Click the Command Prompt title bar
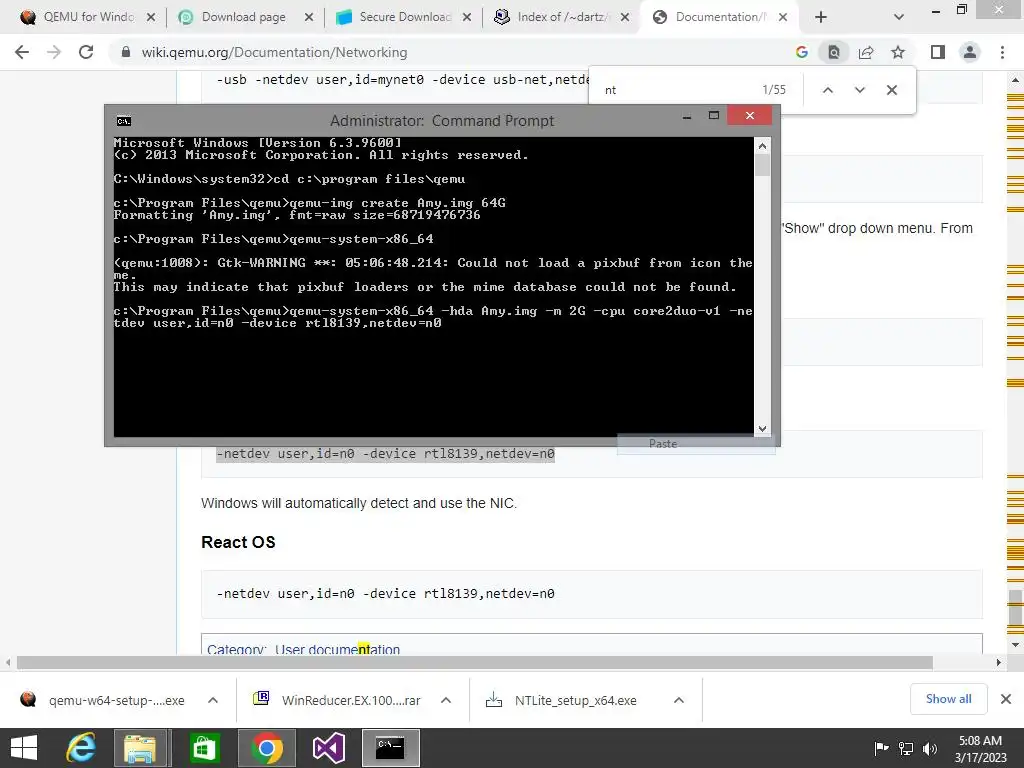Viewport: 1024px width, 768px height. [441, 121]
